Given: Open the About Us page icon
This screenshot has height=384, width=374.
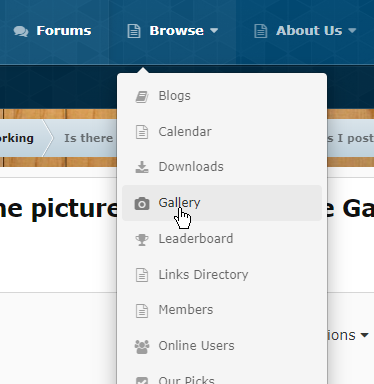Looking at the screenshot, I should [x=261, y=31].
